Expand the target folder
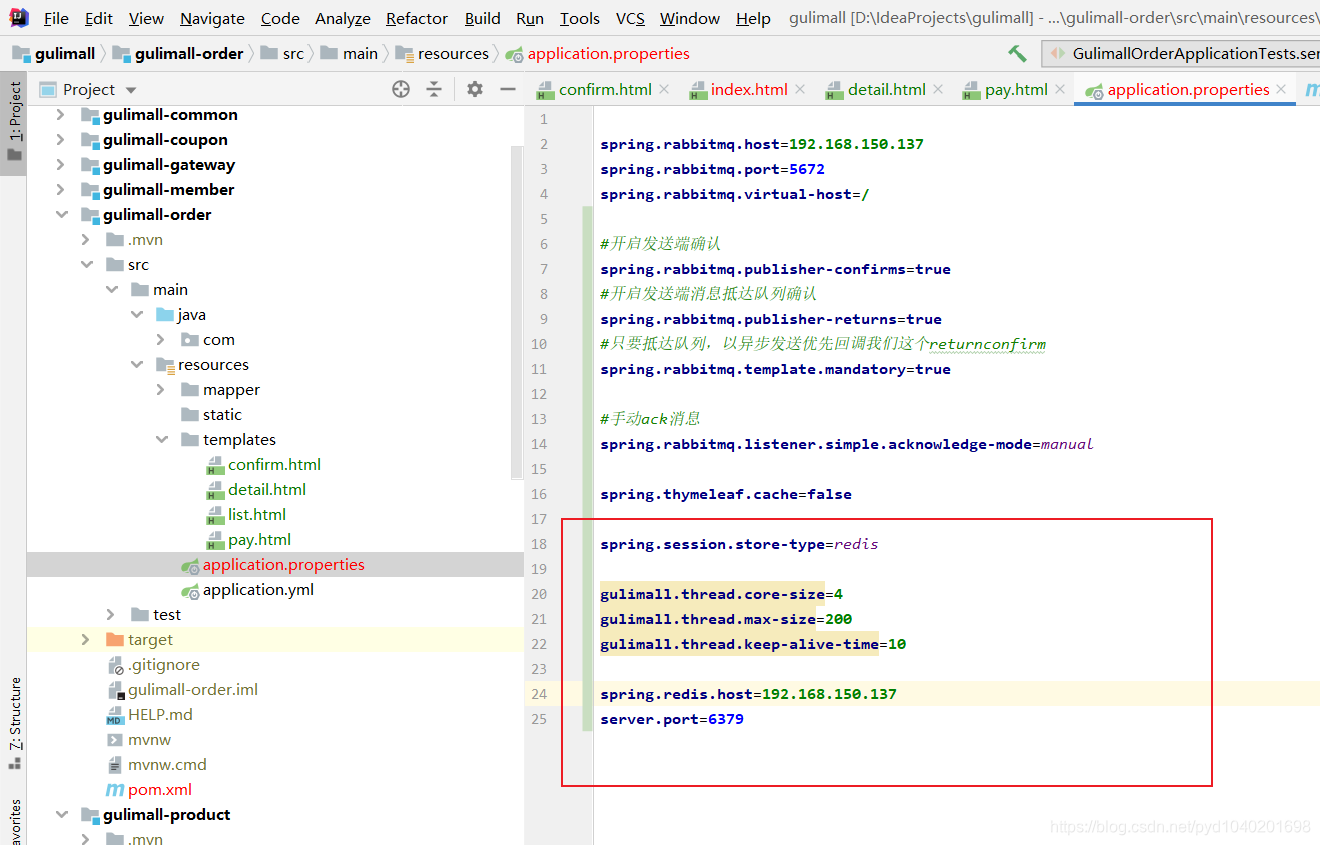Screen dimensions: 1320x845 click(86, 639)
